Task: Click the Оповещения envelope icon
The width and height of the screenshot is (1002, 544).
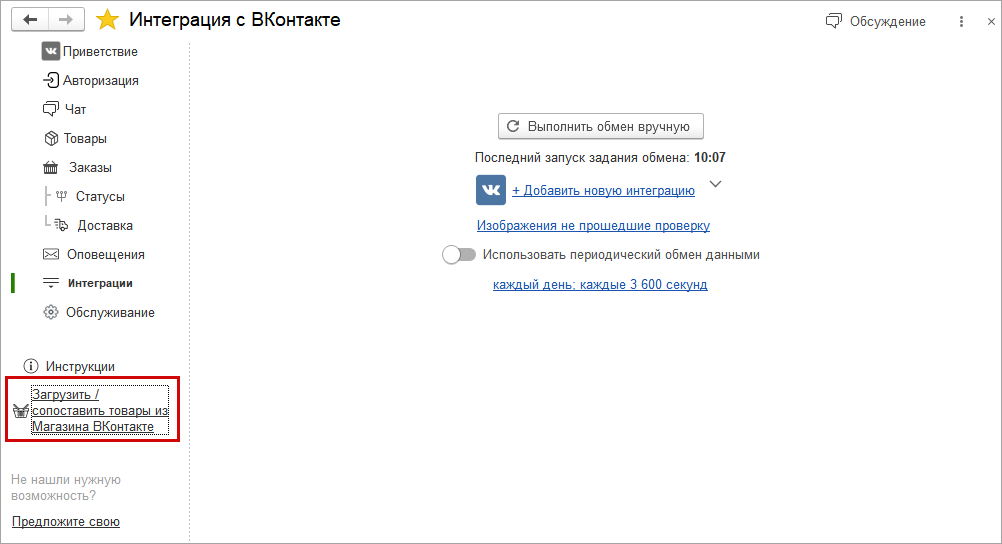Action: 50,254
